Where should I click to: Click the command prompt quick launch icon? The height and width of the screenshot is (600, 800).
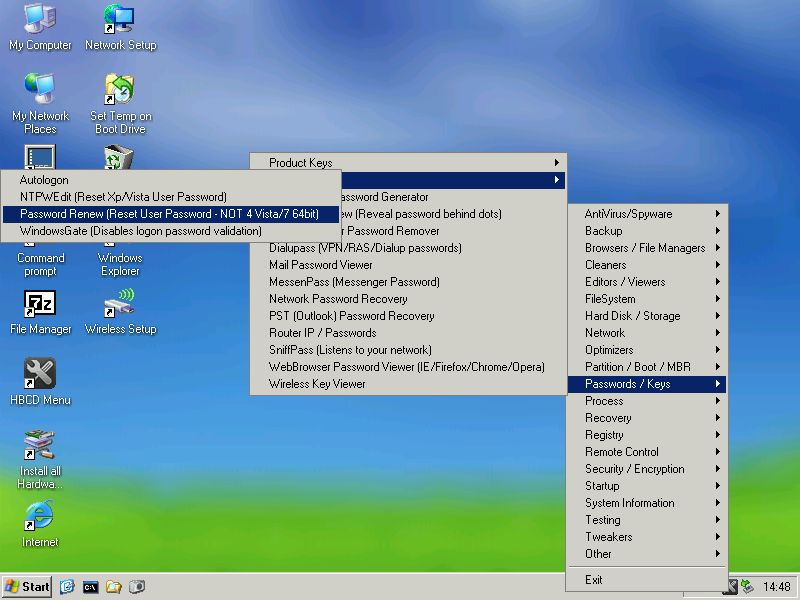tap(91, 587)
